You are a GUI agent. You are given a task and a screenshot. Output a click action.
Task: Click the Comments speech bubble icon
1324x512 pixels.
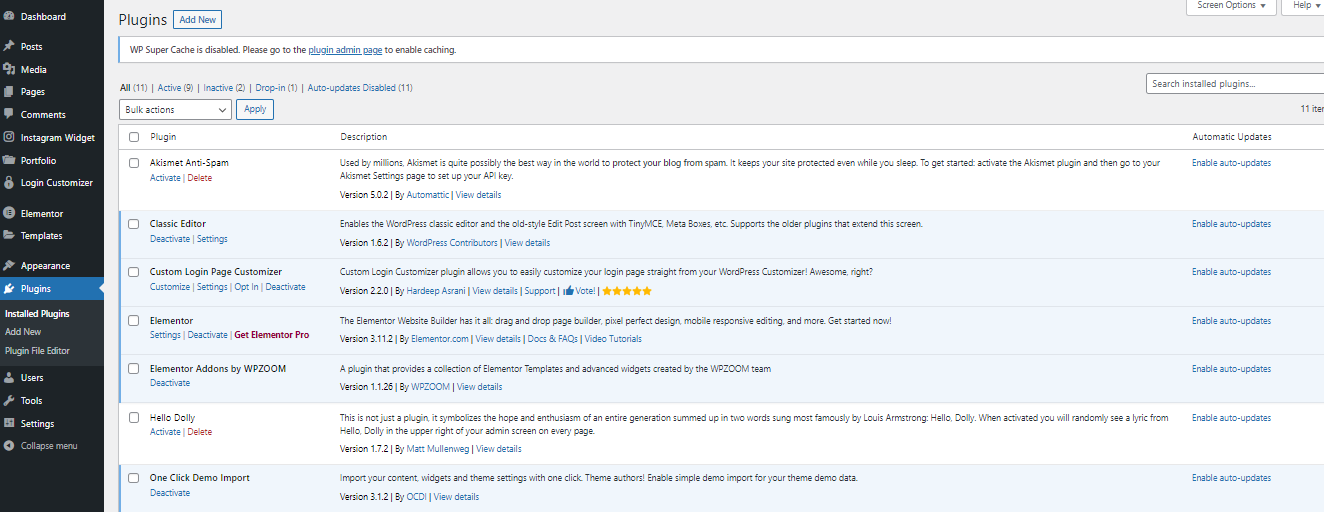click(x=9, y=114)
